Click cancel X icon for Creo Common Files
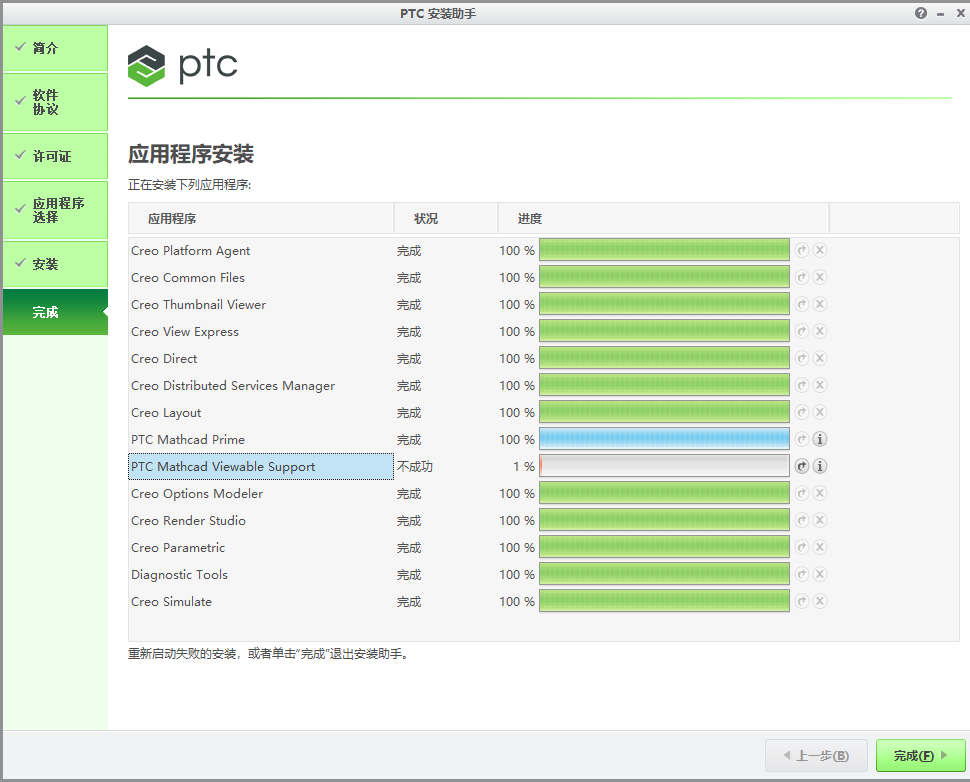This screenshot has width=970, height=782. click(820, 277)
